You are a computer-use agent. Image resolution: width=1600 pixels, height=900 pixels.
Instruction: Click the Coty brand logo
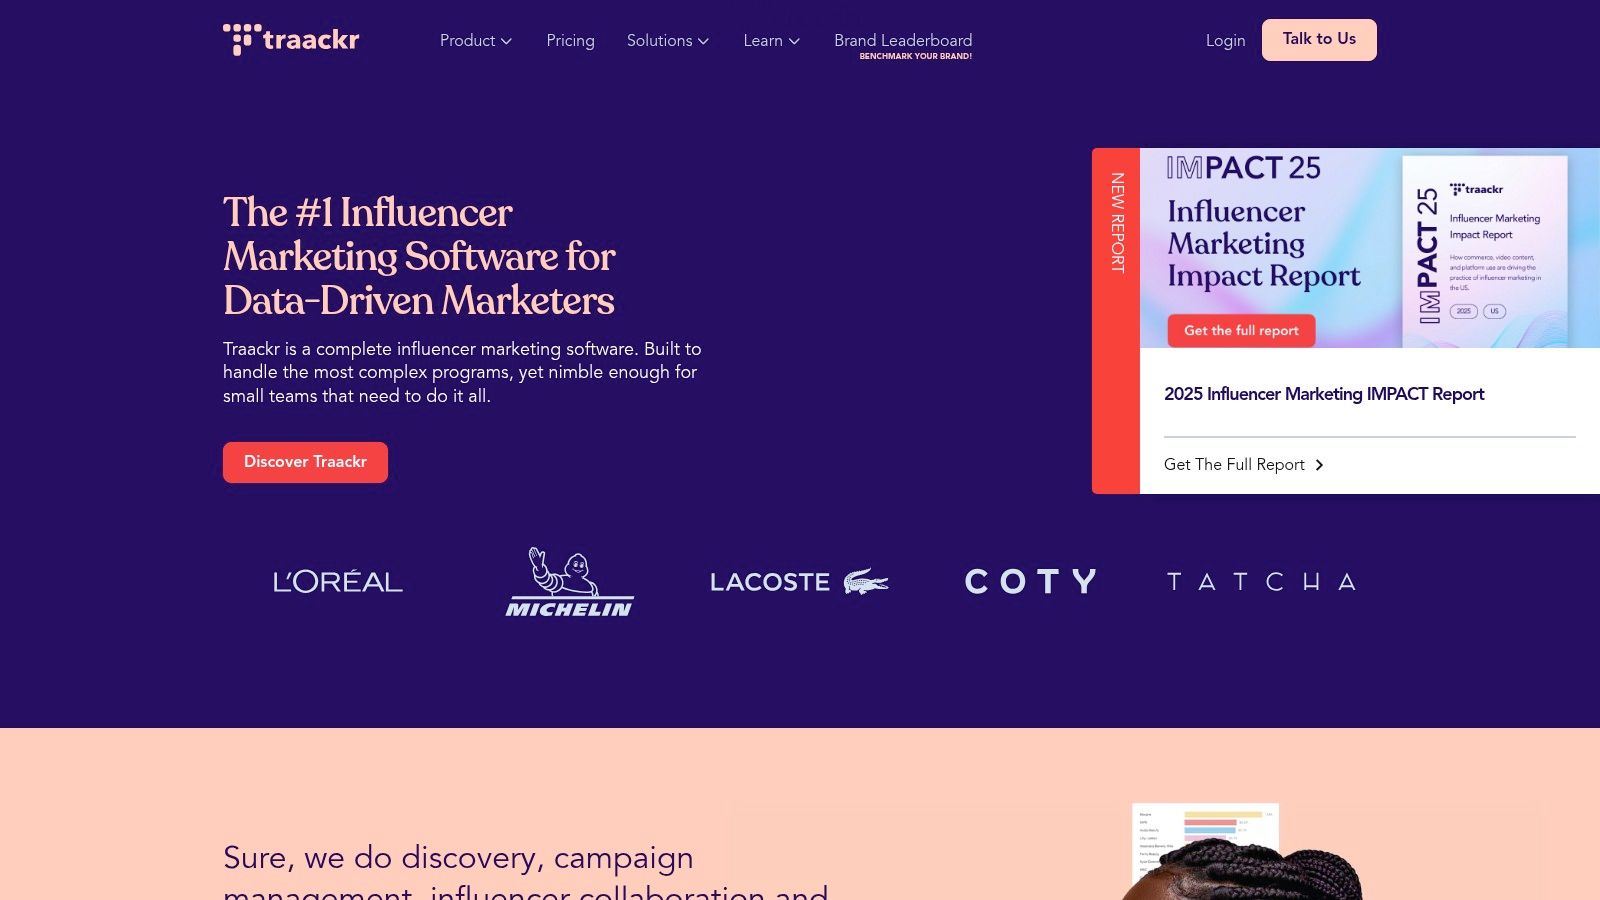pos(1031,581)
